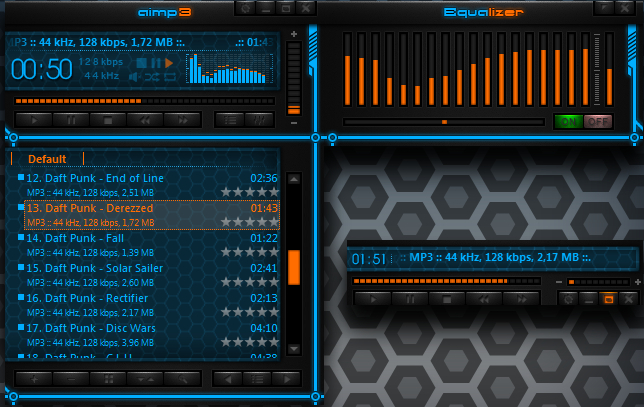The image size is (644, 407).
Task: Add files with the playlist plus button
Action: (x=34, y=379)
